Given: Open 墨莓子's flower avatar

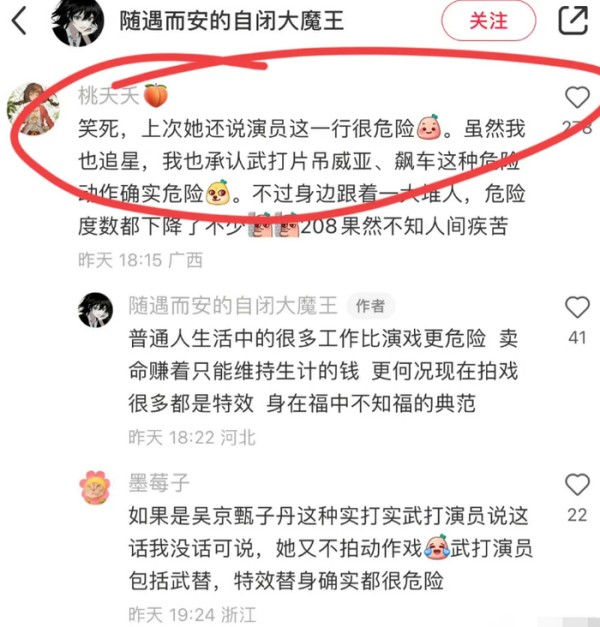Looking at the screenshot, I should (x=95, y=487).
